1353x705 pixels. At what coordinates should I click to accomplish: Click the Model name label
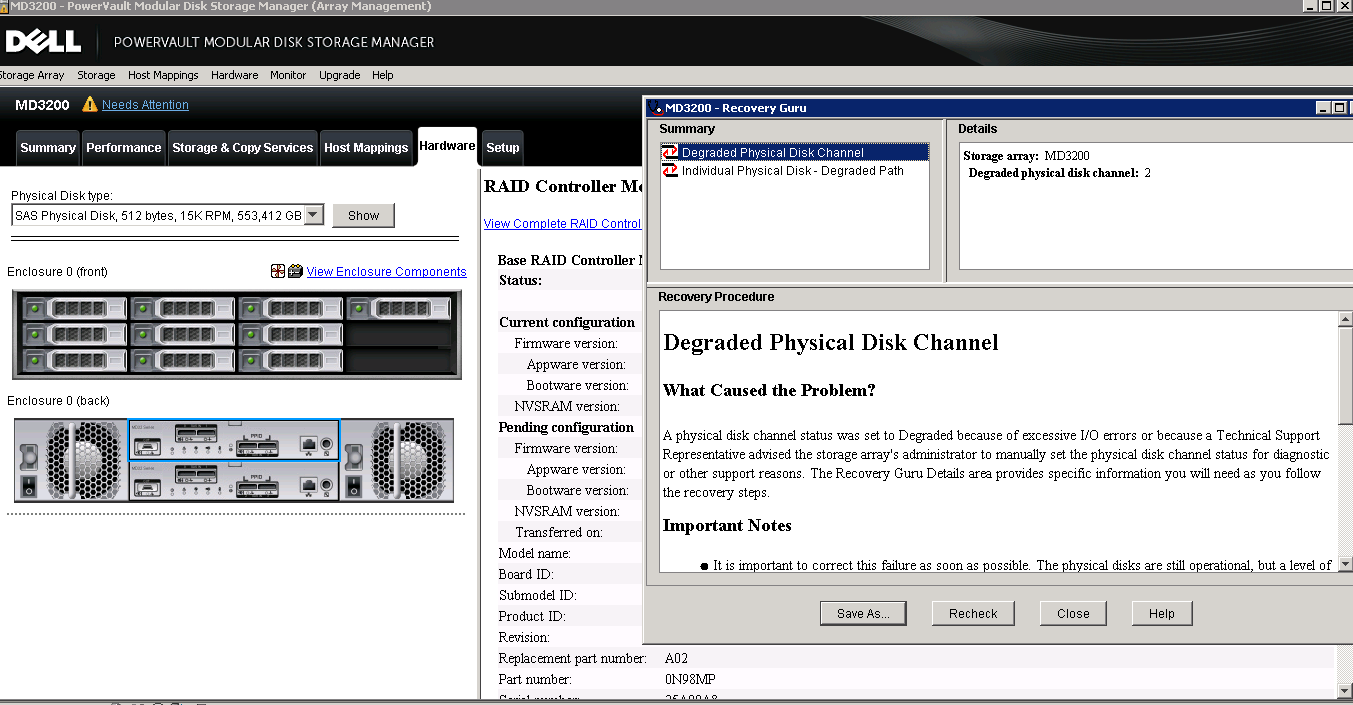point(535,554)
